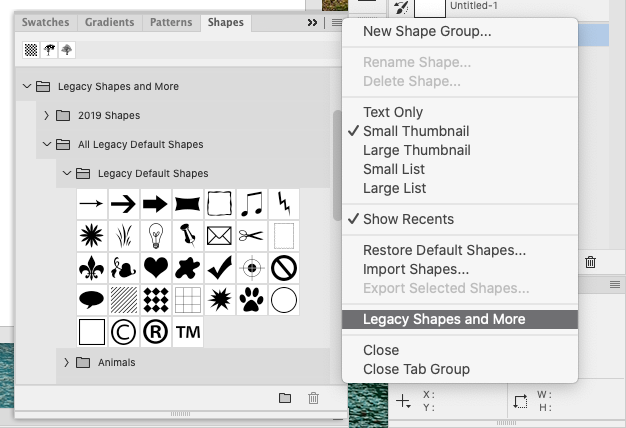This screenshot has height=428, width=626.
Task: Select the copyright symbol shape
Action: [x=124, y=331]
